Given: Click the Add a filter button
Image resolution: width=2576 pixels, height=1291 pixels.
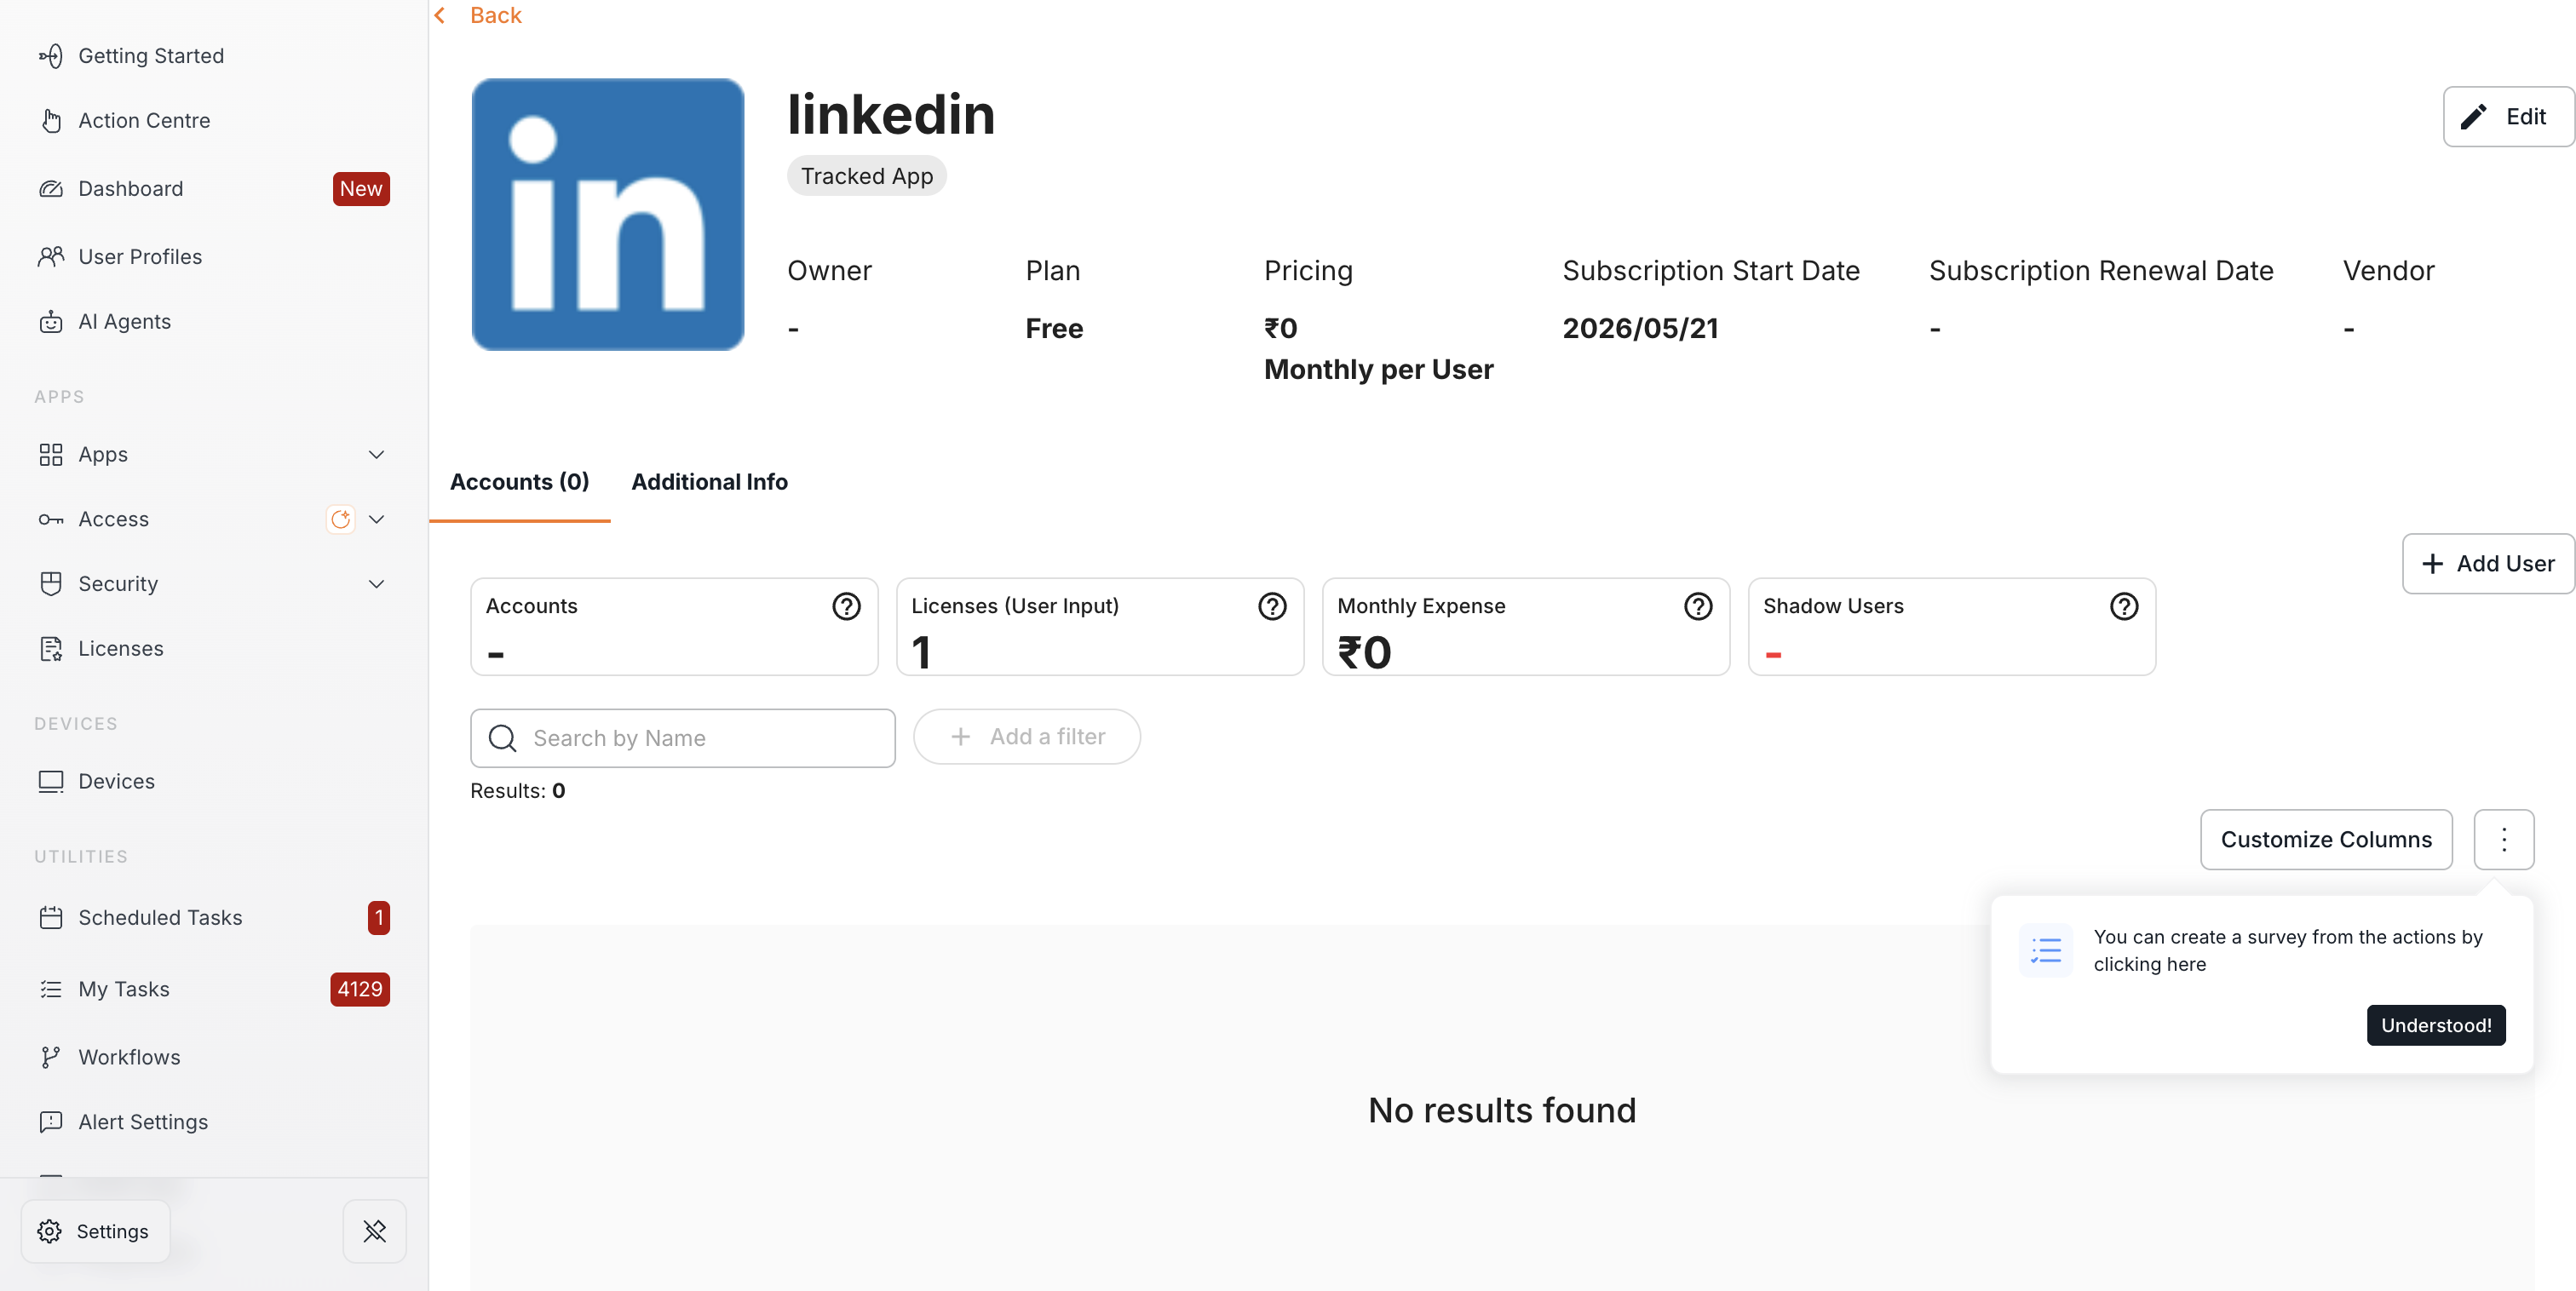Looking at the screenshot, I should click(x=1027, y=737).
